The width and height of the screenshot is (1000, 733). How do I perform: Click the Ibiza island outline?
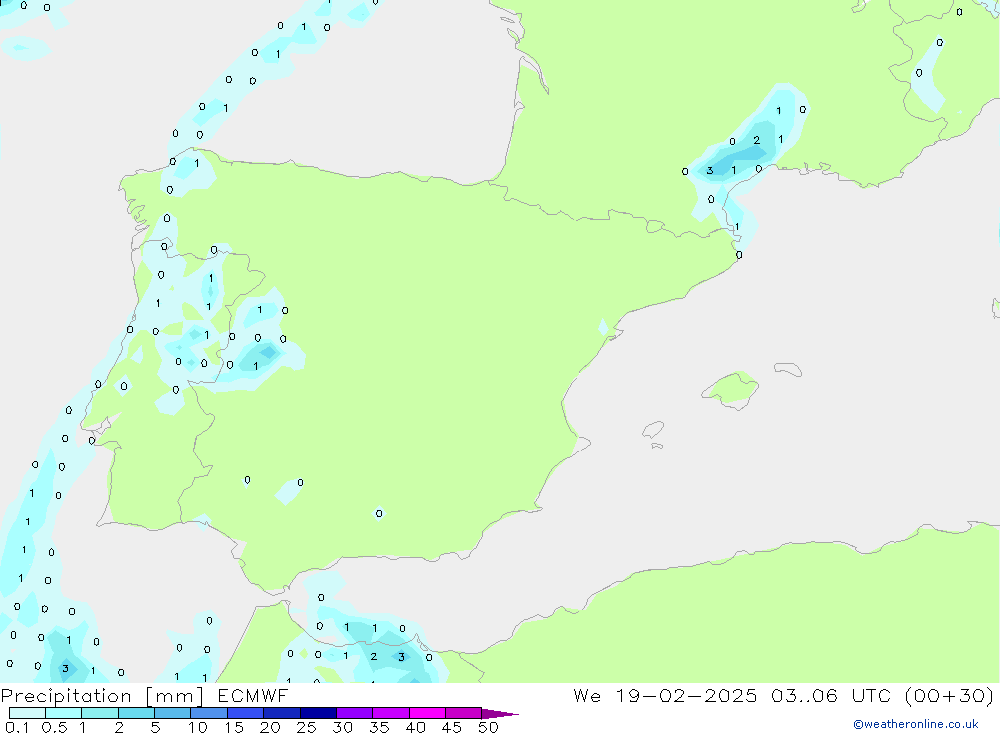[x=653, y=430]
